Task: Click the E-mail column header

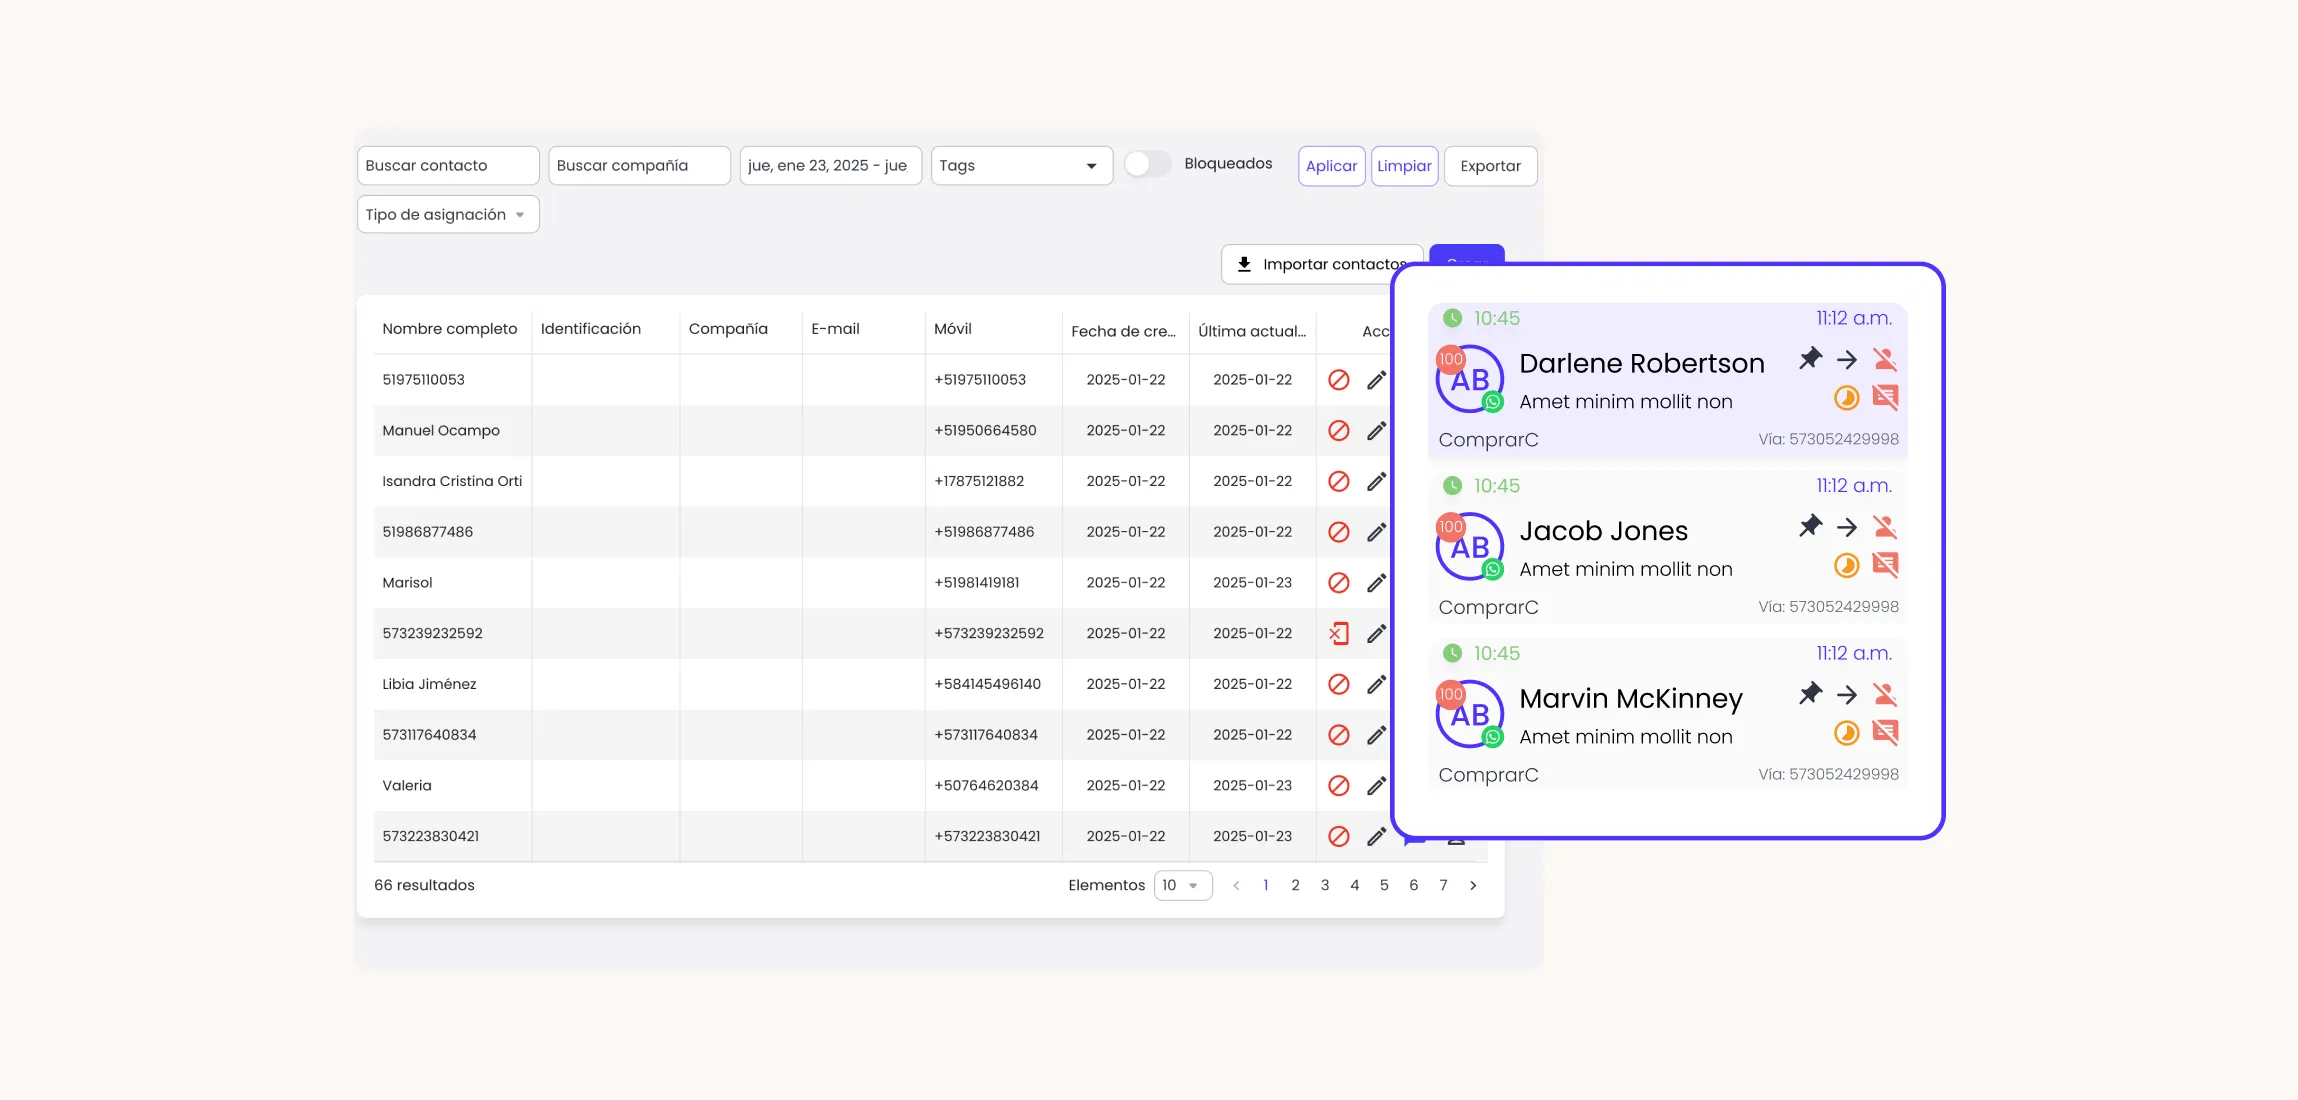Action: (835, 329)
